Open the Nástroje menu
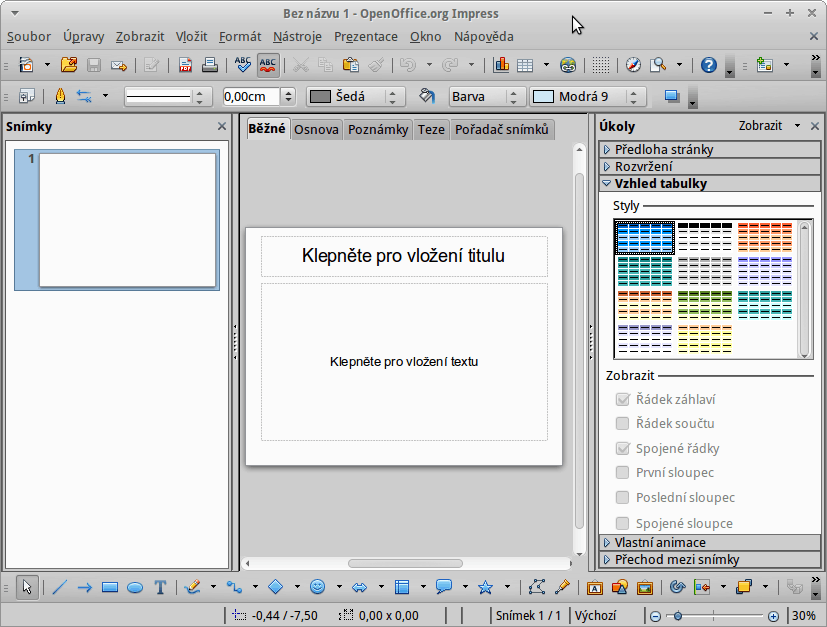Image resolution: width=827 pixels, height=627 pixels. click(x=297, y=36)
